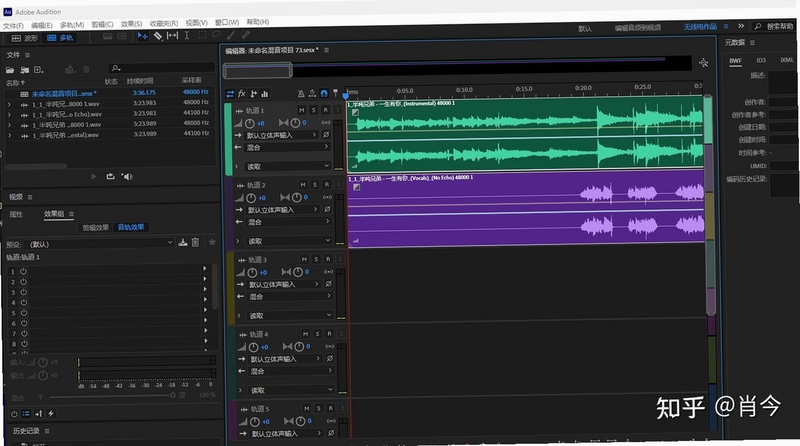The width and height of the screenshot is (800, 446).
Task: Open the preset dropdown in effects rack
Action: pos(101,244)
